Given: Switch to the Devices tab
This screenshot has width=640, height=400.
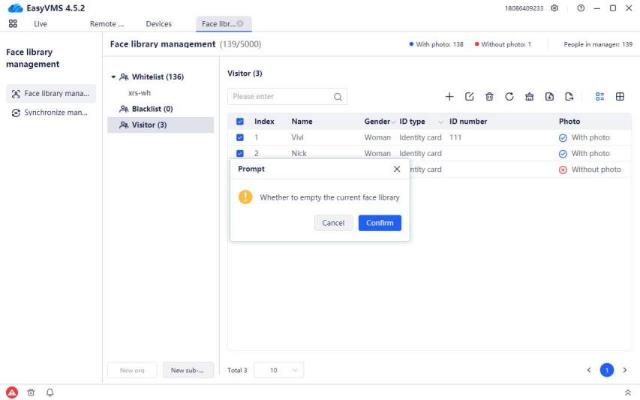Looking at the screenshot, I should pos(158,23).
